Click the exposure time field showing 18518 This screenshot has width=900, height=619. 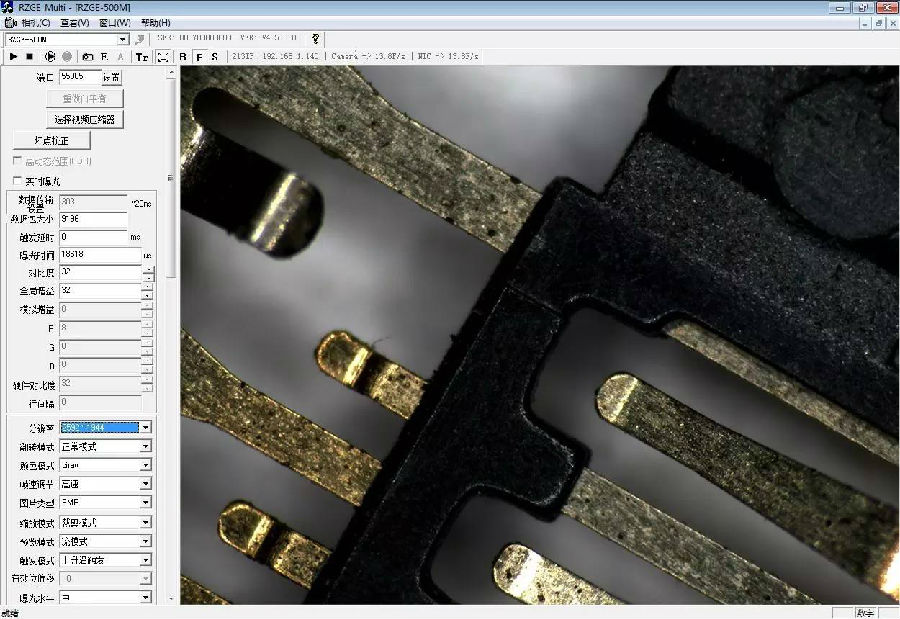pyautogui.click(x=100, y=254)
